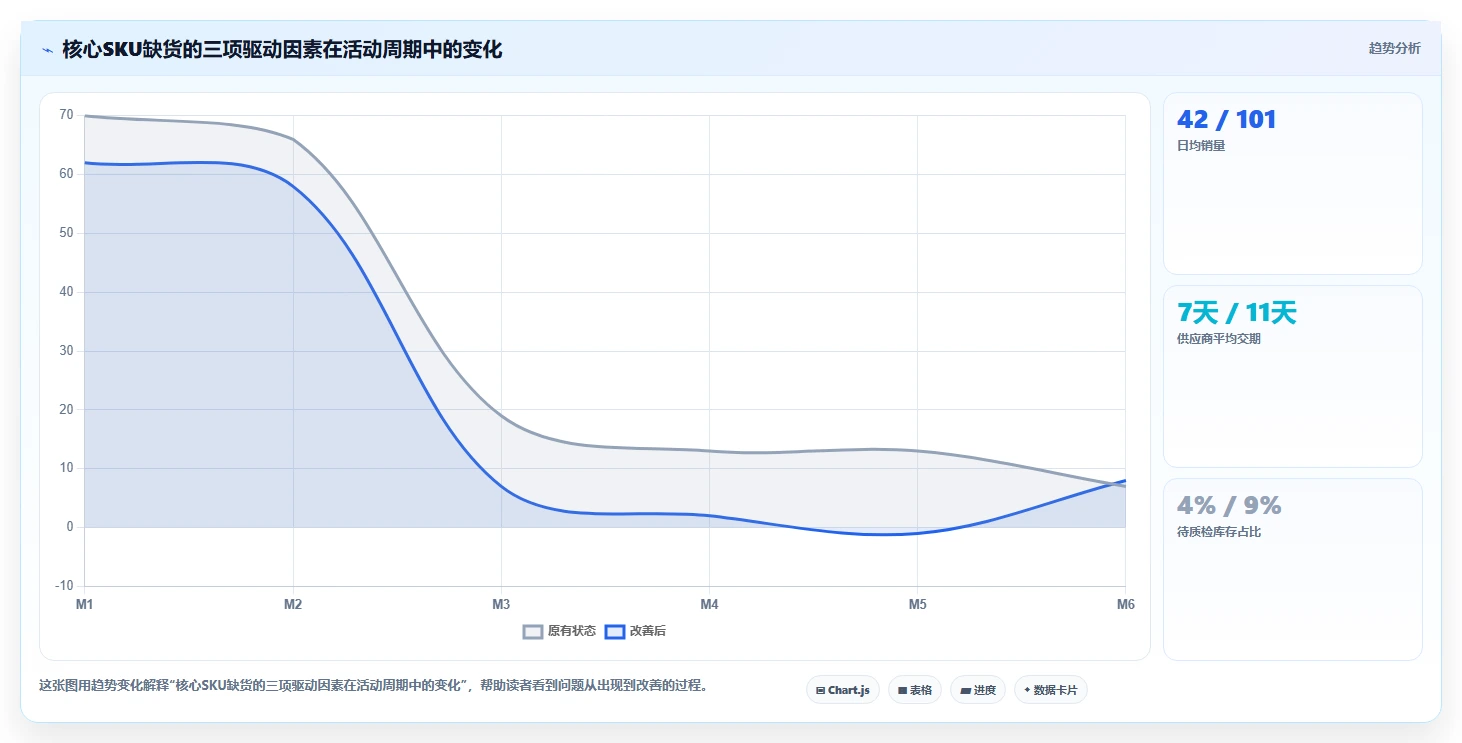Screen dimensions: 1462x743
Task: Click the 7天 / 11天 lead time value
Action: pos(1237,313)
